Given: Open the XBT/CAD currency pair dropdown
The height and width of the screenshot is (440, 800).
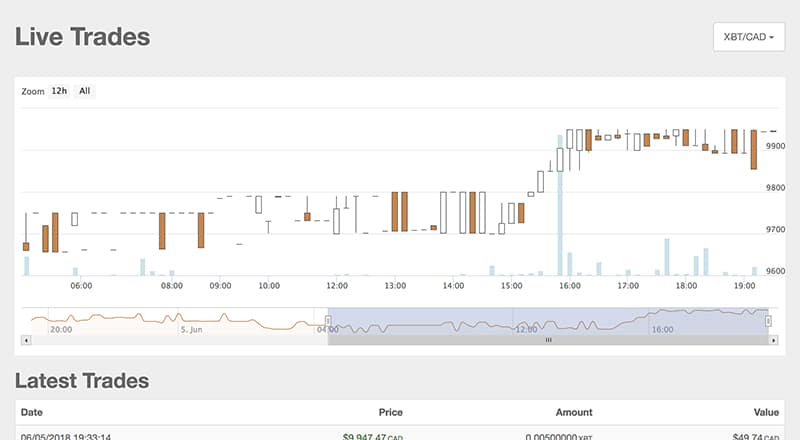Looking at the screenshot, I should (x=748, y=37).
